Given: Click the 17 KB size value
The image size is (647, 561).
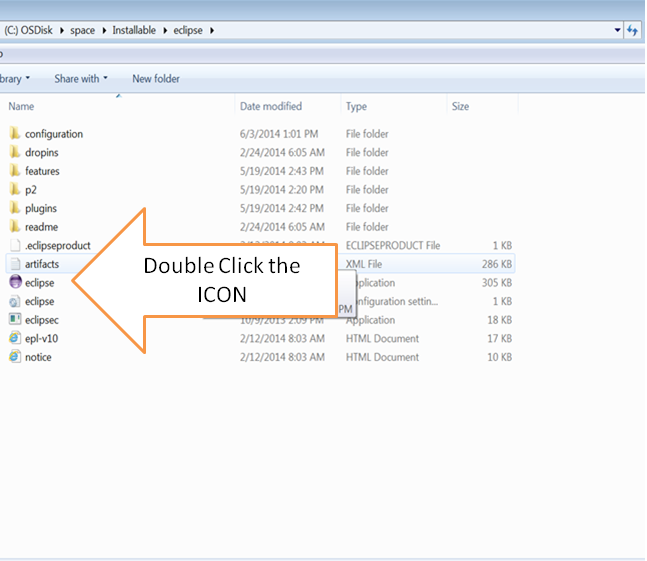Looking at the screenshot, I should pyautogui.click(x=499, y=338).
